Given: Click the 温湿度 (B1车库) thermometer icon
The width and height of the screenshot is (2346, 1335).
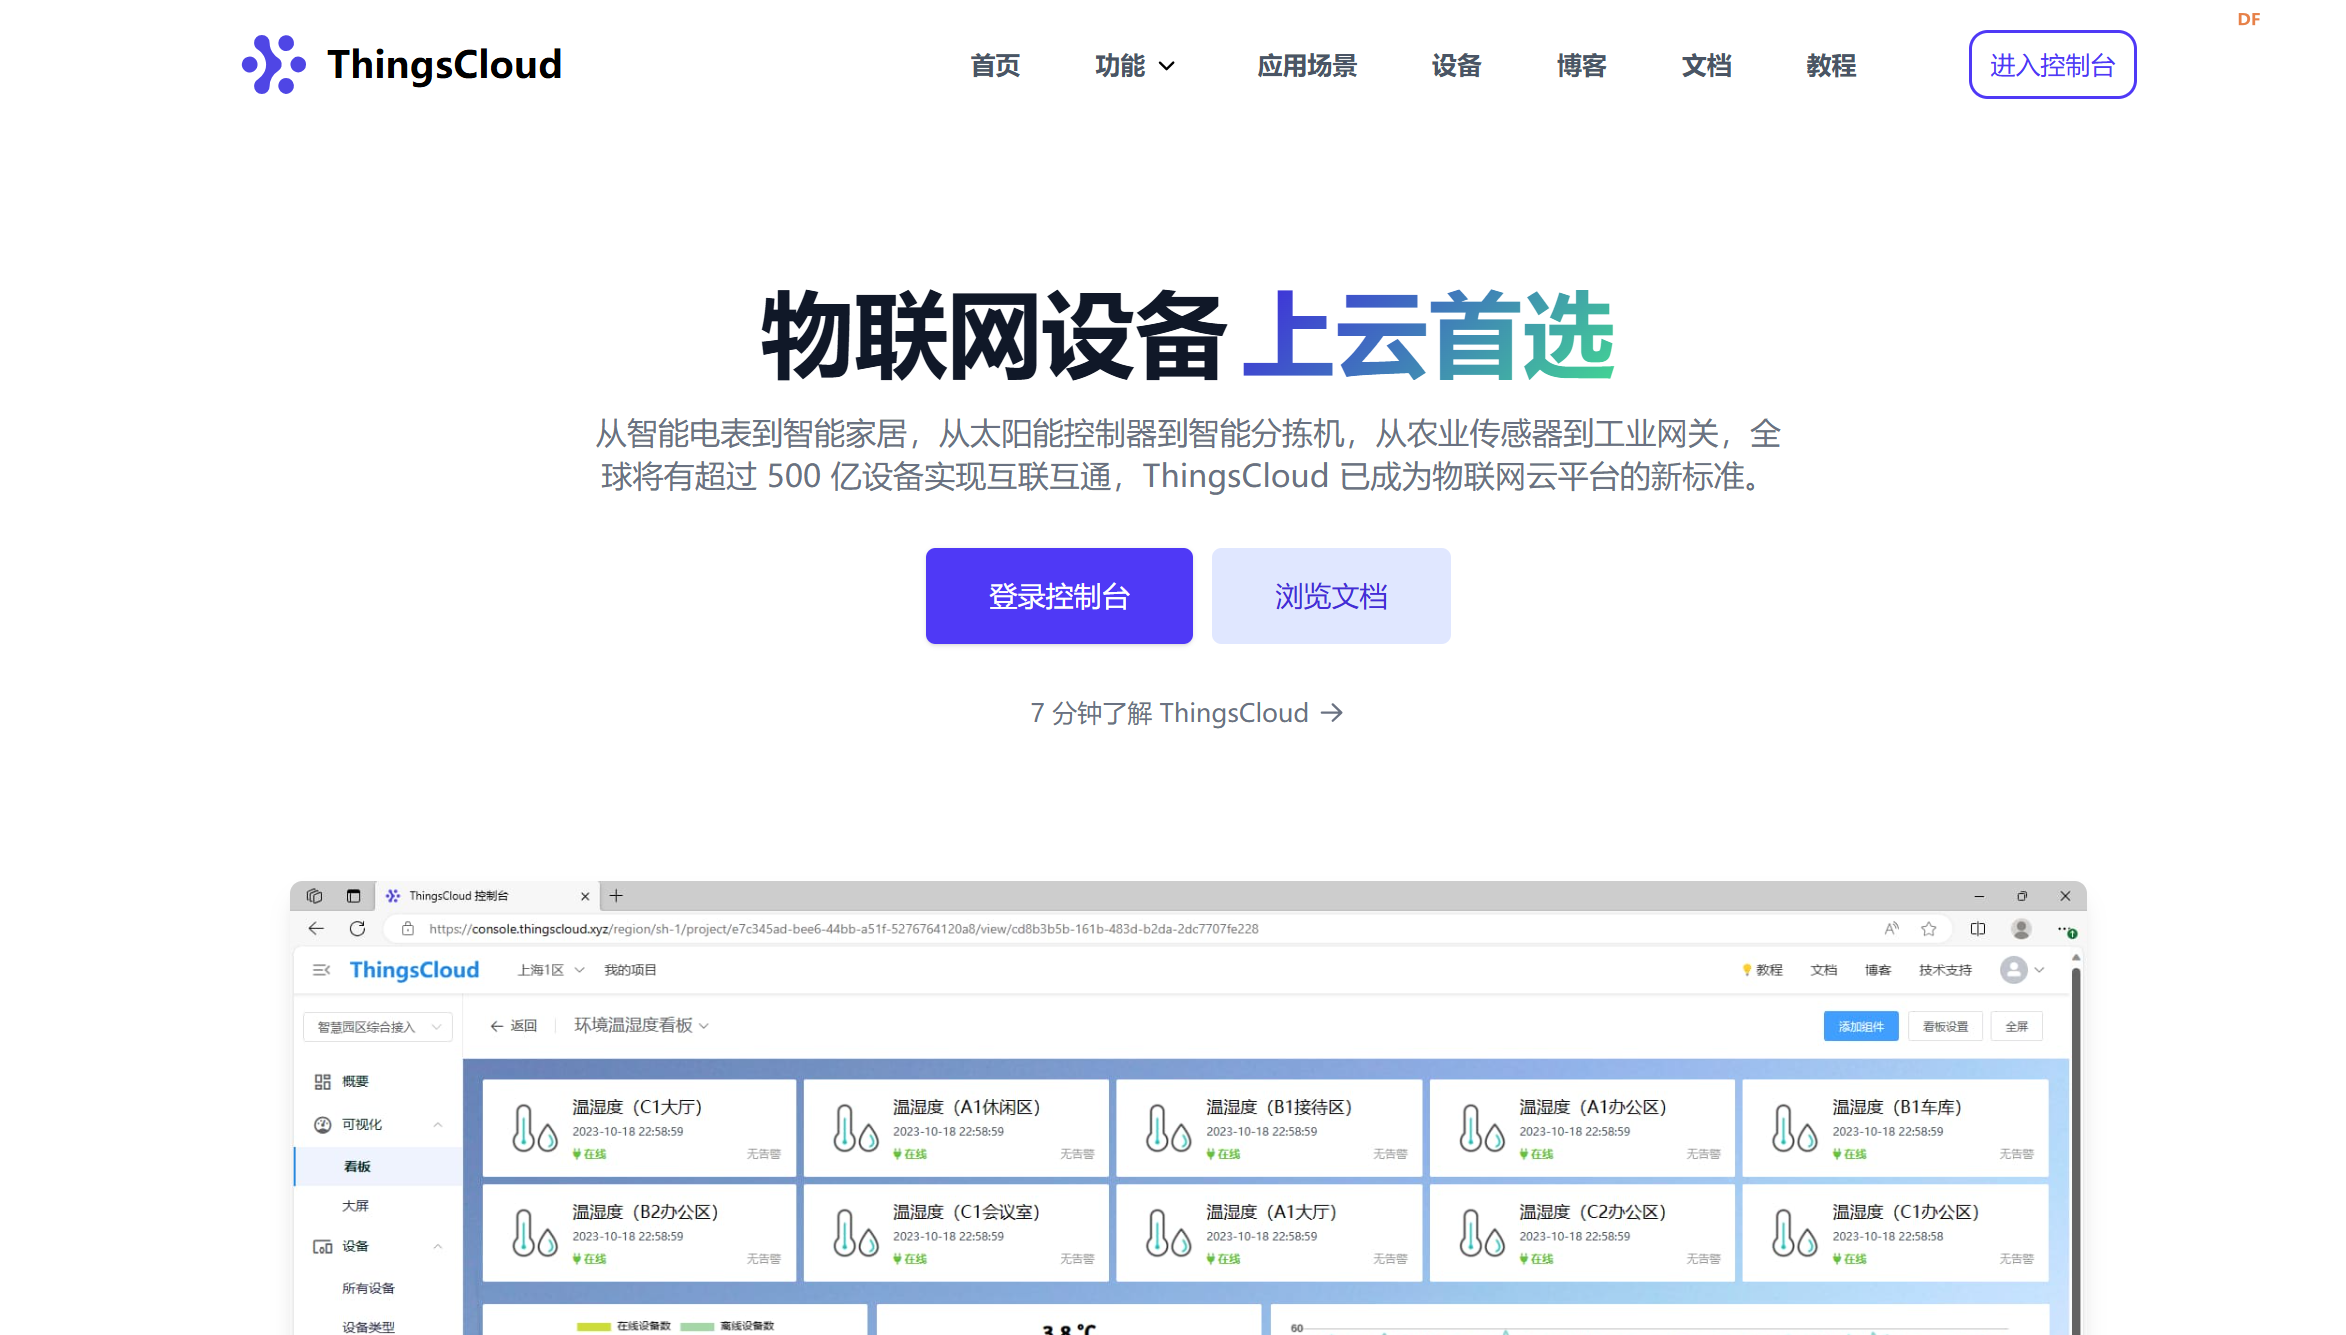Looking at the screenshot, I should [x=1794, y=1129].
